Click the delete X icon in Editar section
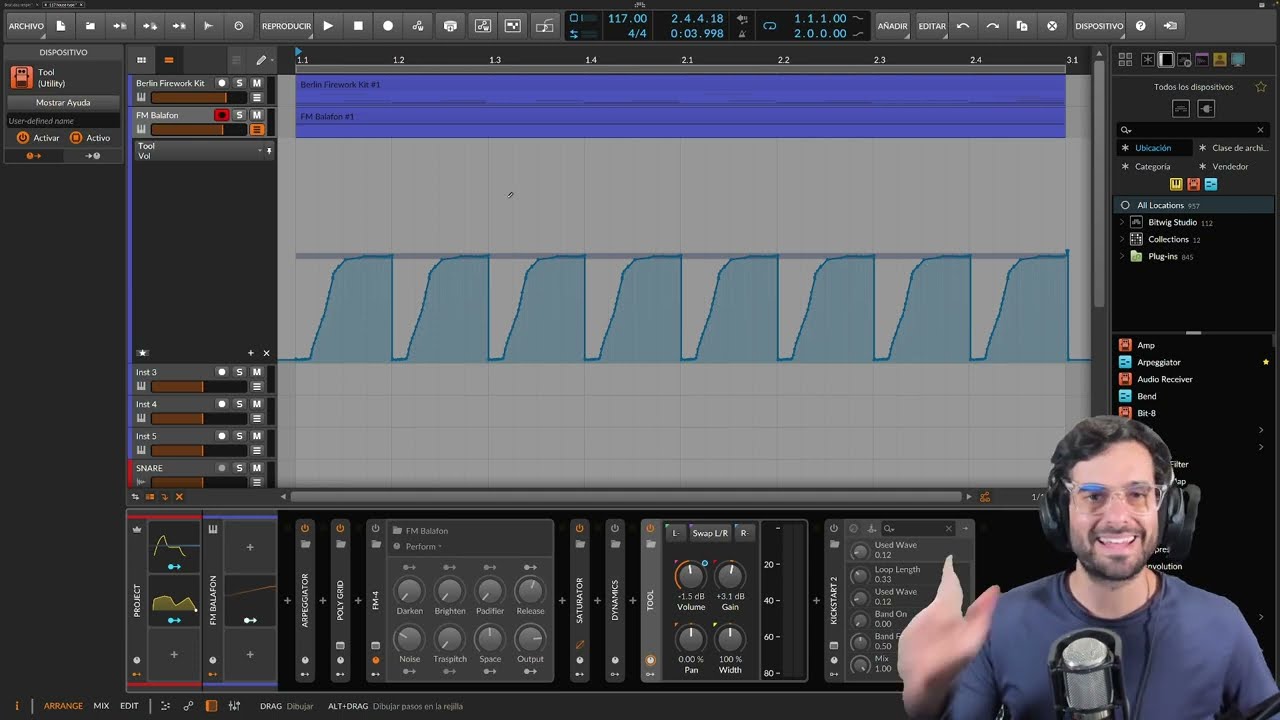 [1052, 26]
